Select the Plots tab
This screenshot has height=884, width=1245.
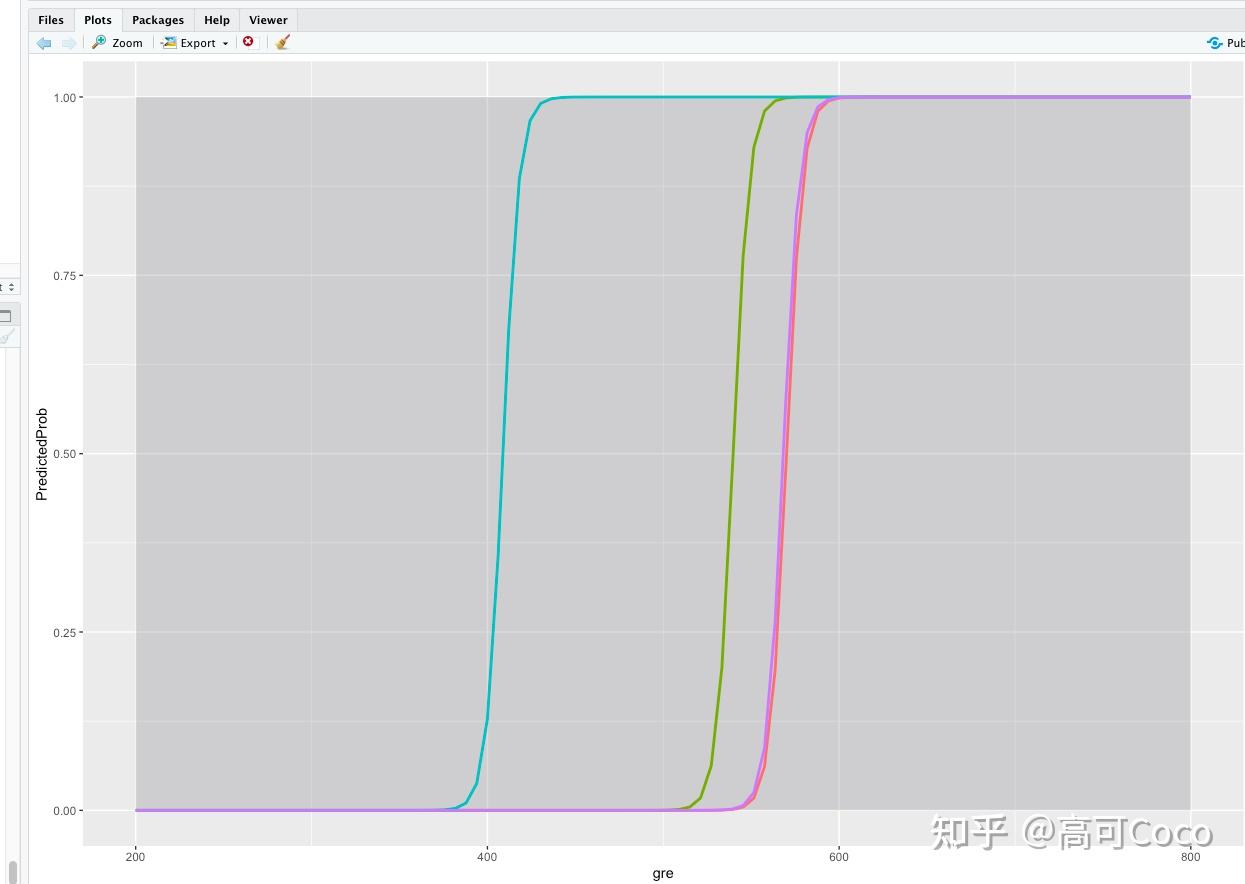(x=98, y=20)
